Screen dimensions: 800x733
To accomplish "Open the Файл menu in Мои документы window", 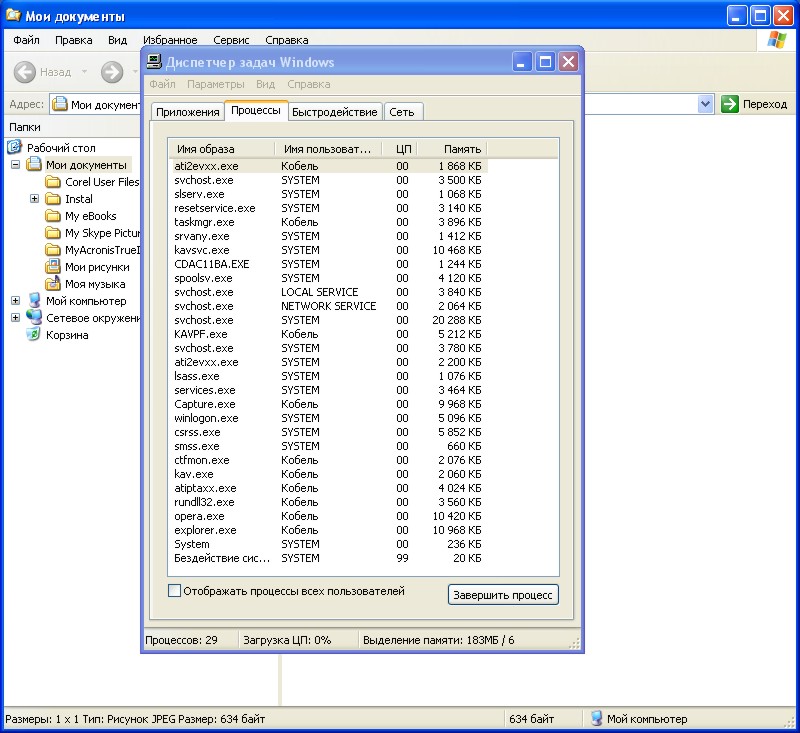I will [27, 40].
